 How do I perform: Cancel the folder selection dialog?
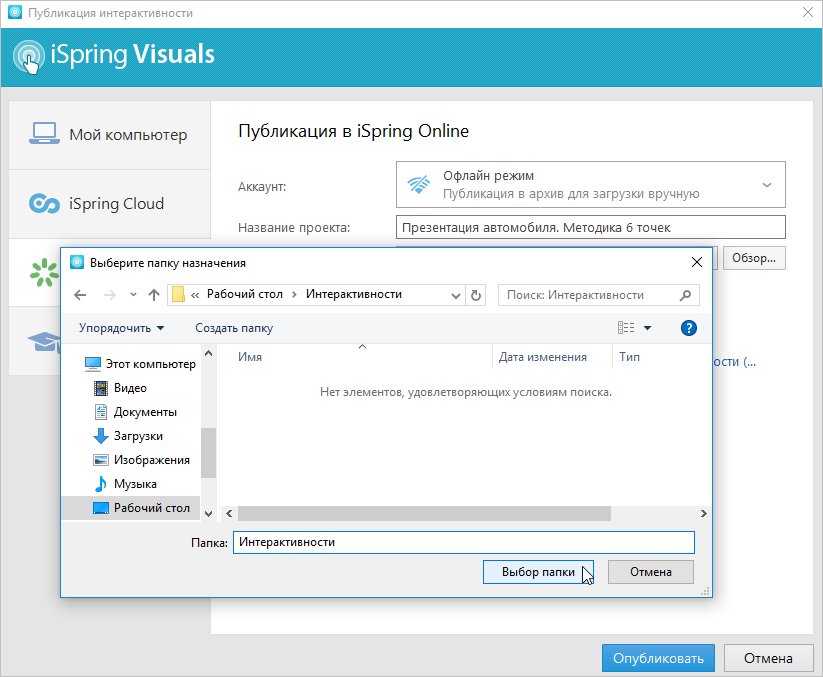(651, 572)
